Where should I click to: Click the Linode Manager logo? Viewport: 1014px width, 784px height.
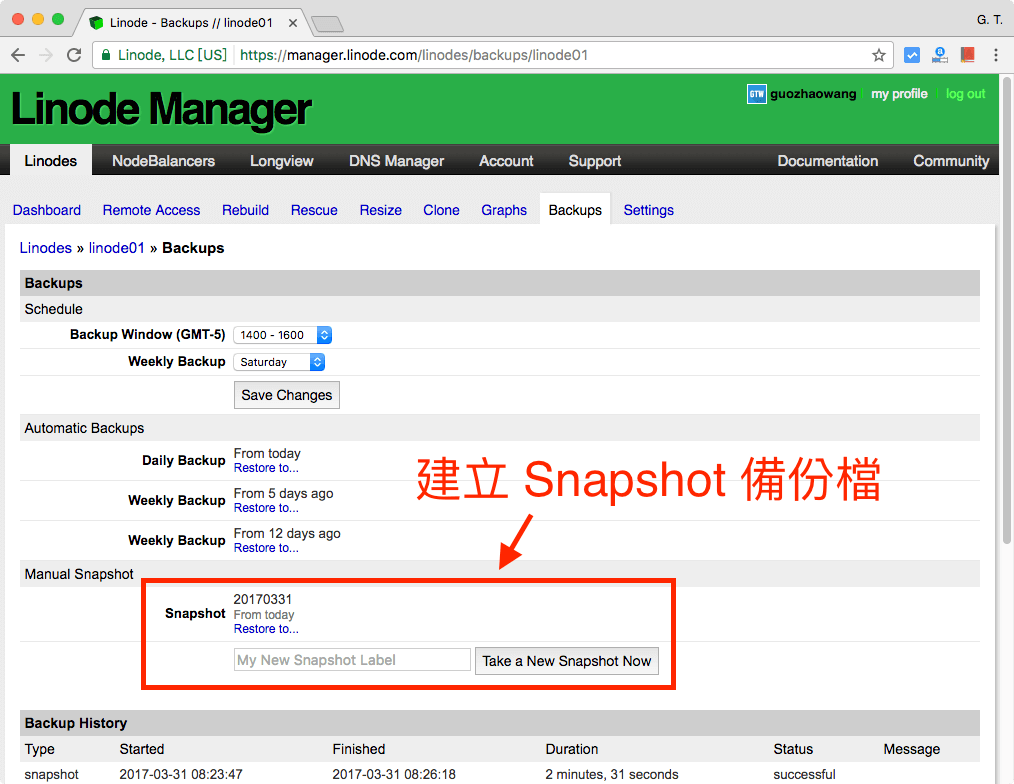tap(160, 108)
